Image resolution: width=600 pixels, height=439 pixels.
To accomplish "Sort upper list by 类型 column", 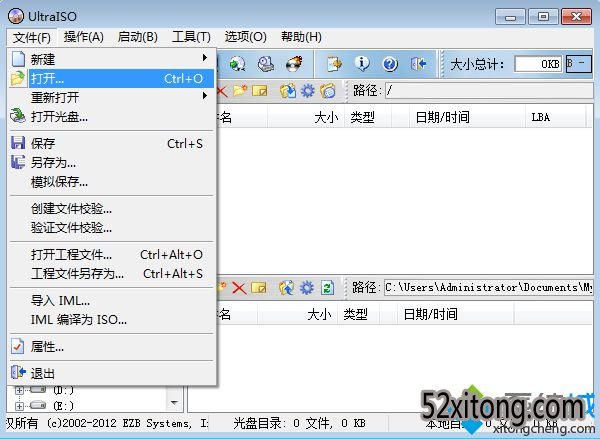I will [x=368, y=117].
